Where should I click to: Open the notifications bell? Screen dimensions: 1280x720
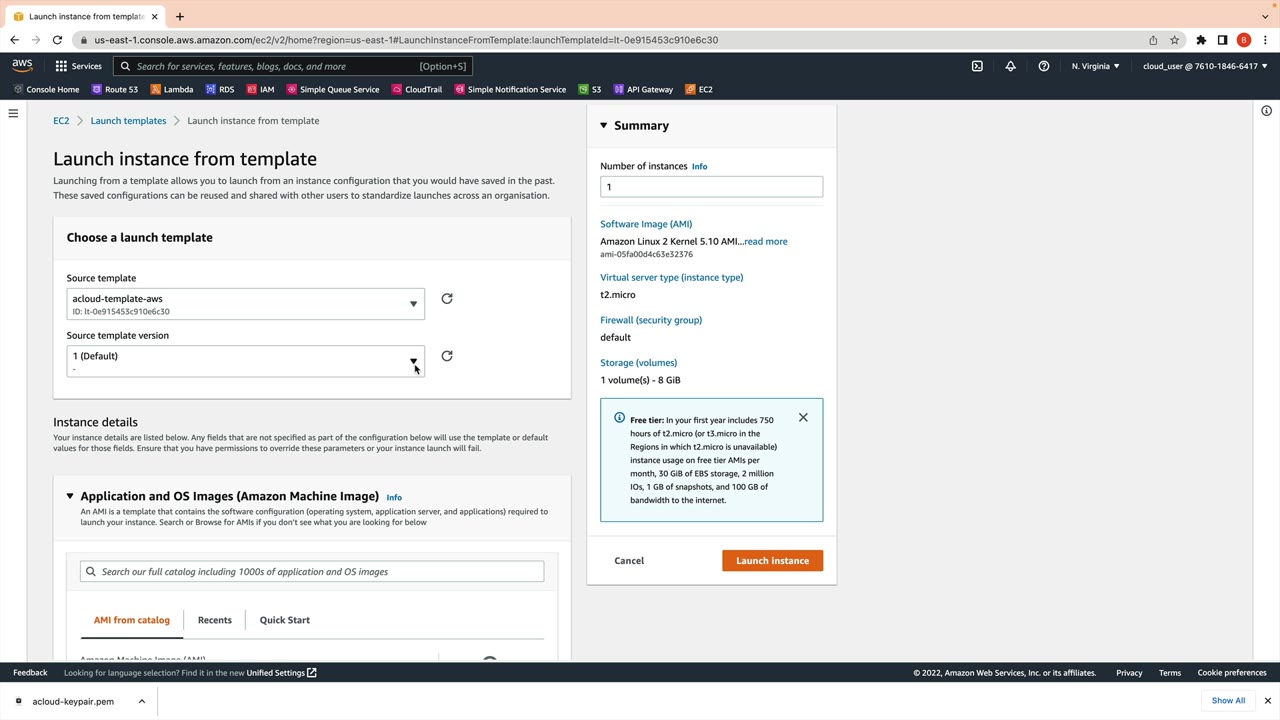tap(1010, 66)
